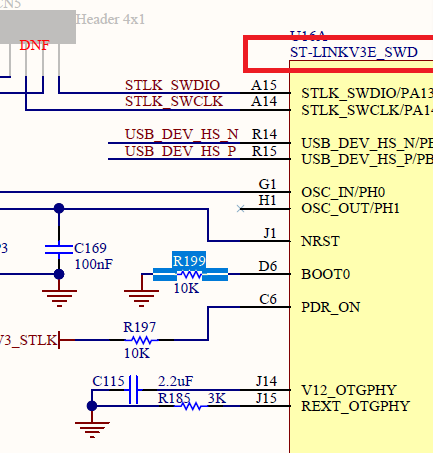Click pin number G1
The height and width of the screenshot is (453, 433).
coord(268,184)
